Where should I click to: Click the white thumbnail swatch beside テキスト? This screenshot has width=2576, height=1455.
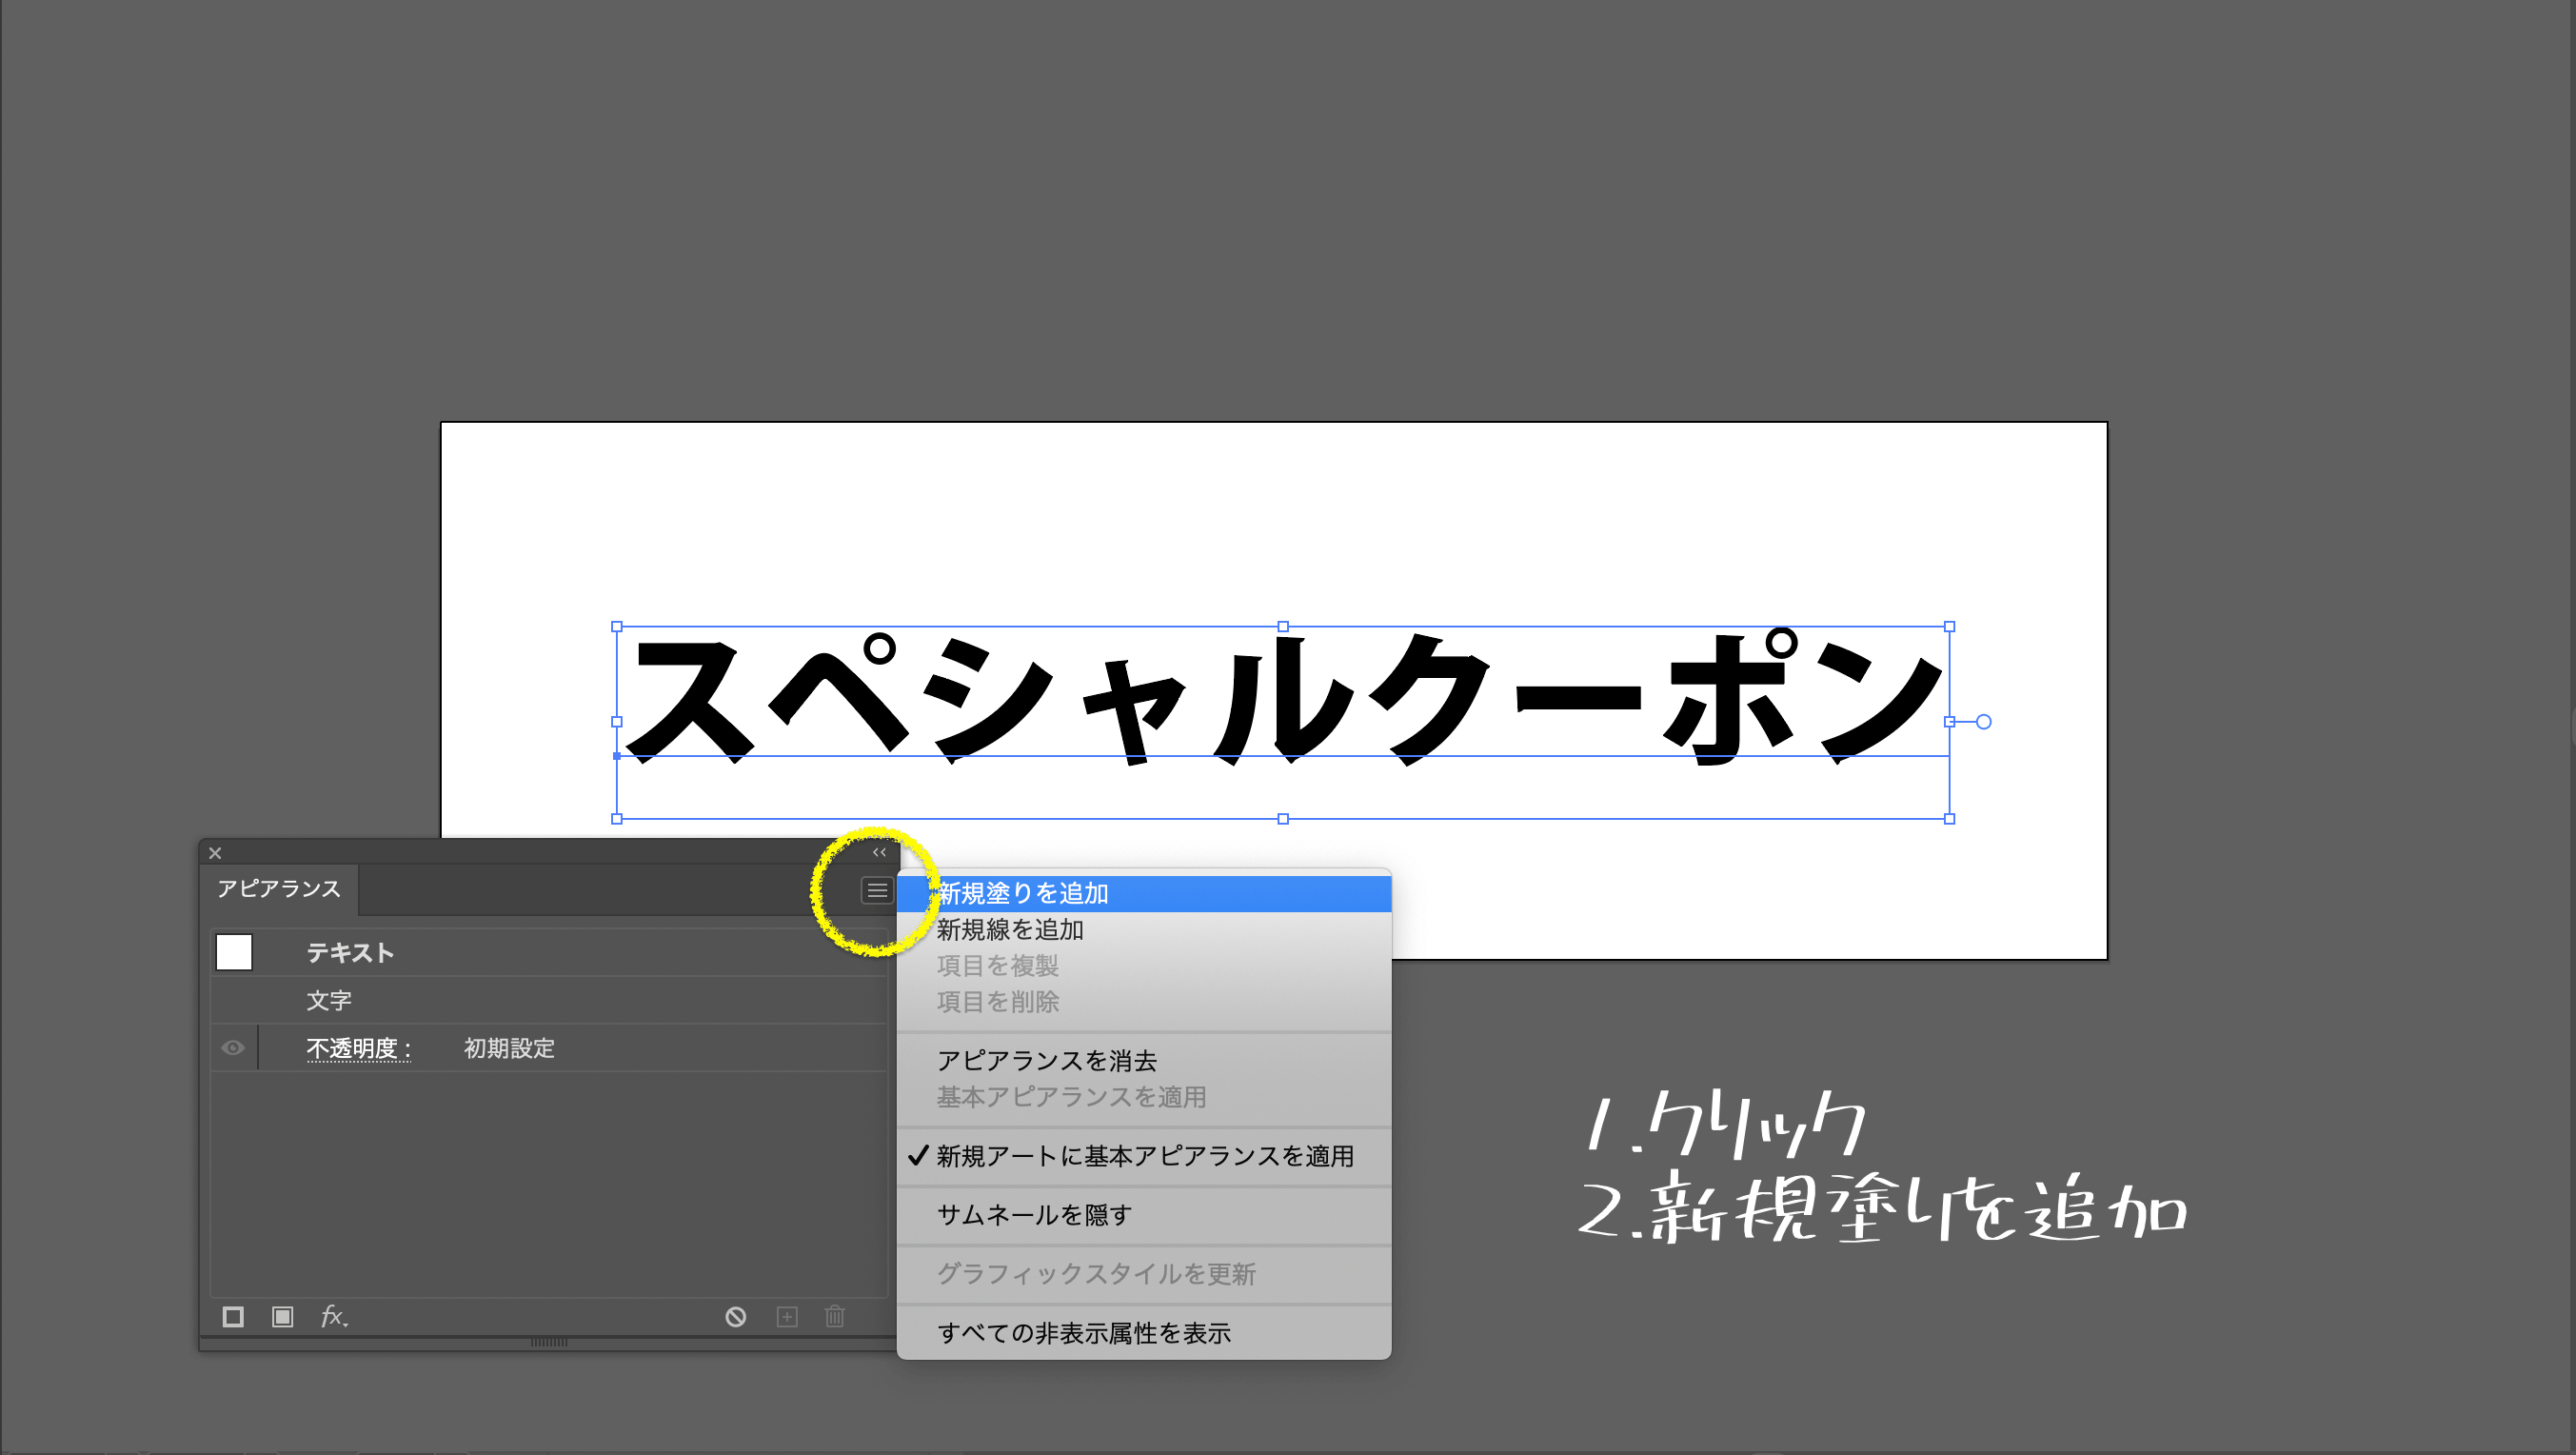(x=234, y=952)
